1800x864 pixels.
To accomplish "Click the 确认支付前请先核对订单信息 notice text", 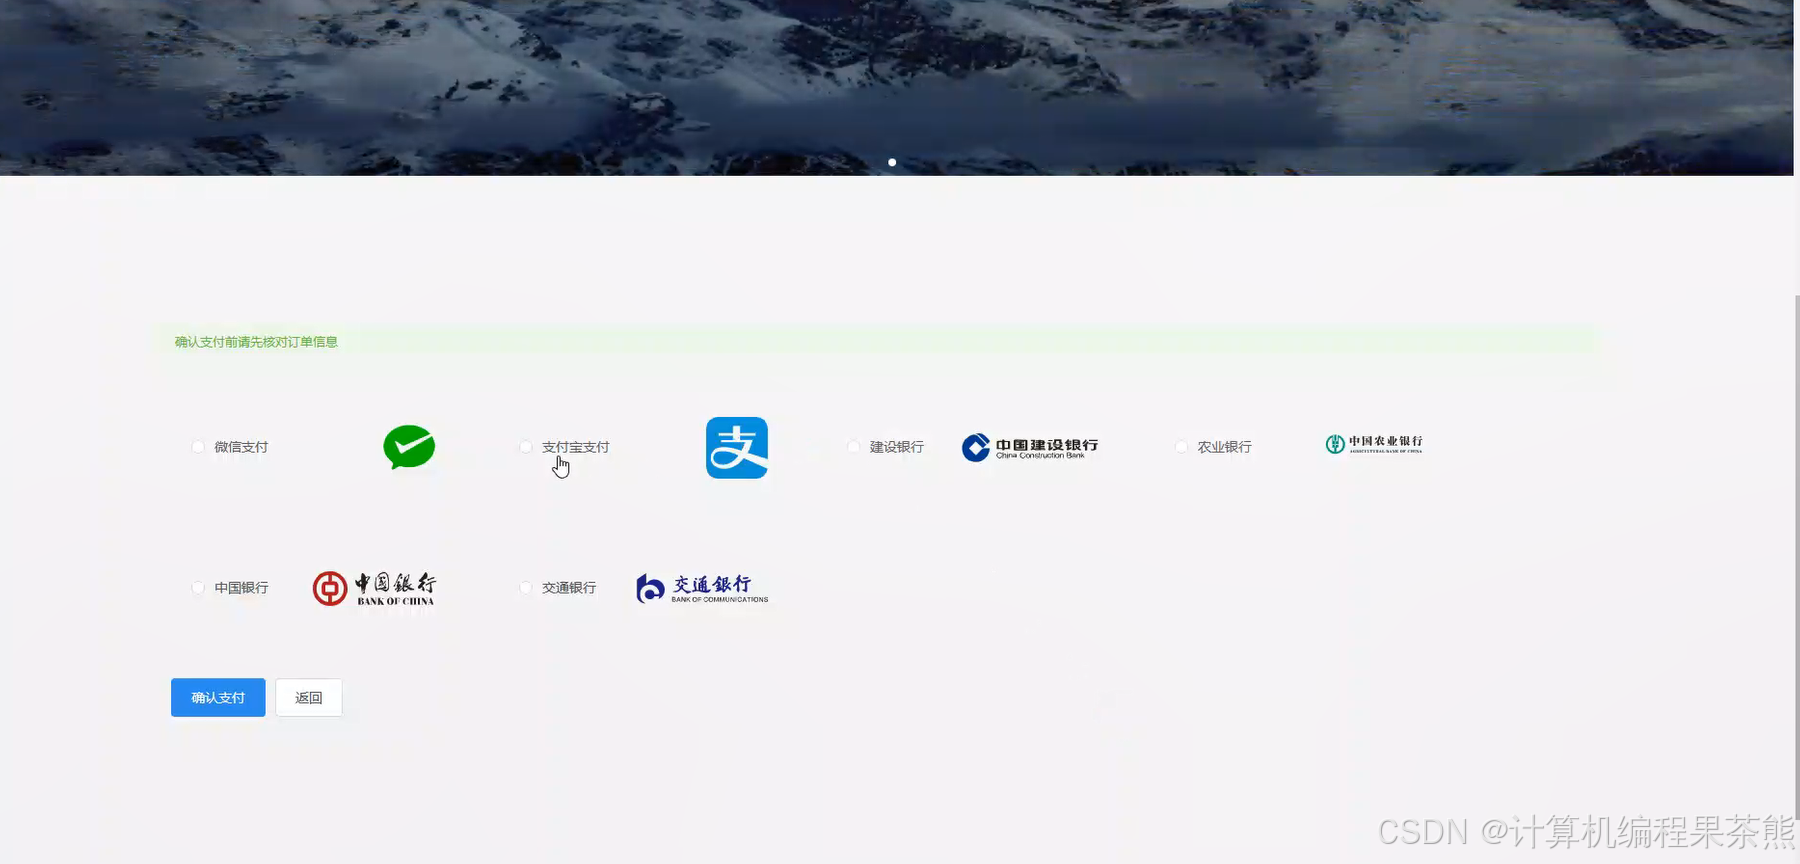I will click(256, 342).
